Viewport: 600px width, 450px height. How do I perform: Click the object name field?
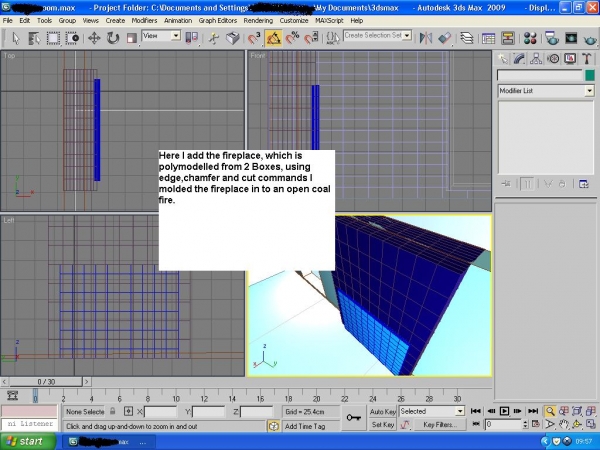(x=540, y=75)
